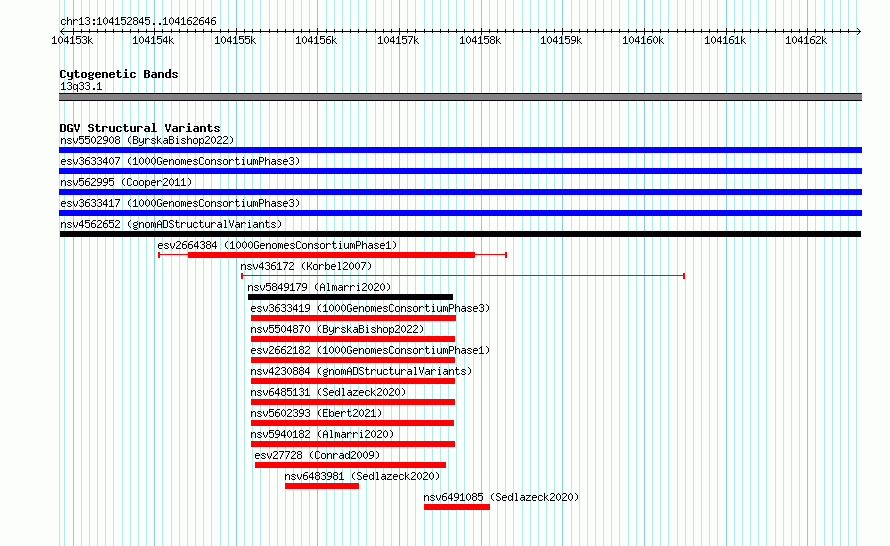Select the red bar under nsv5602393
The image size is (890, 546).
[352, 423]
